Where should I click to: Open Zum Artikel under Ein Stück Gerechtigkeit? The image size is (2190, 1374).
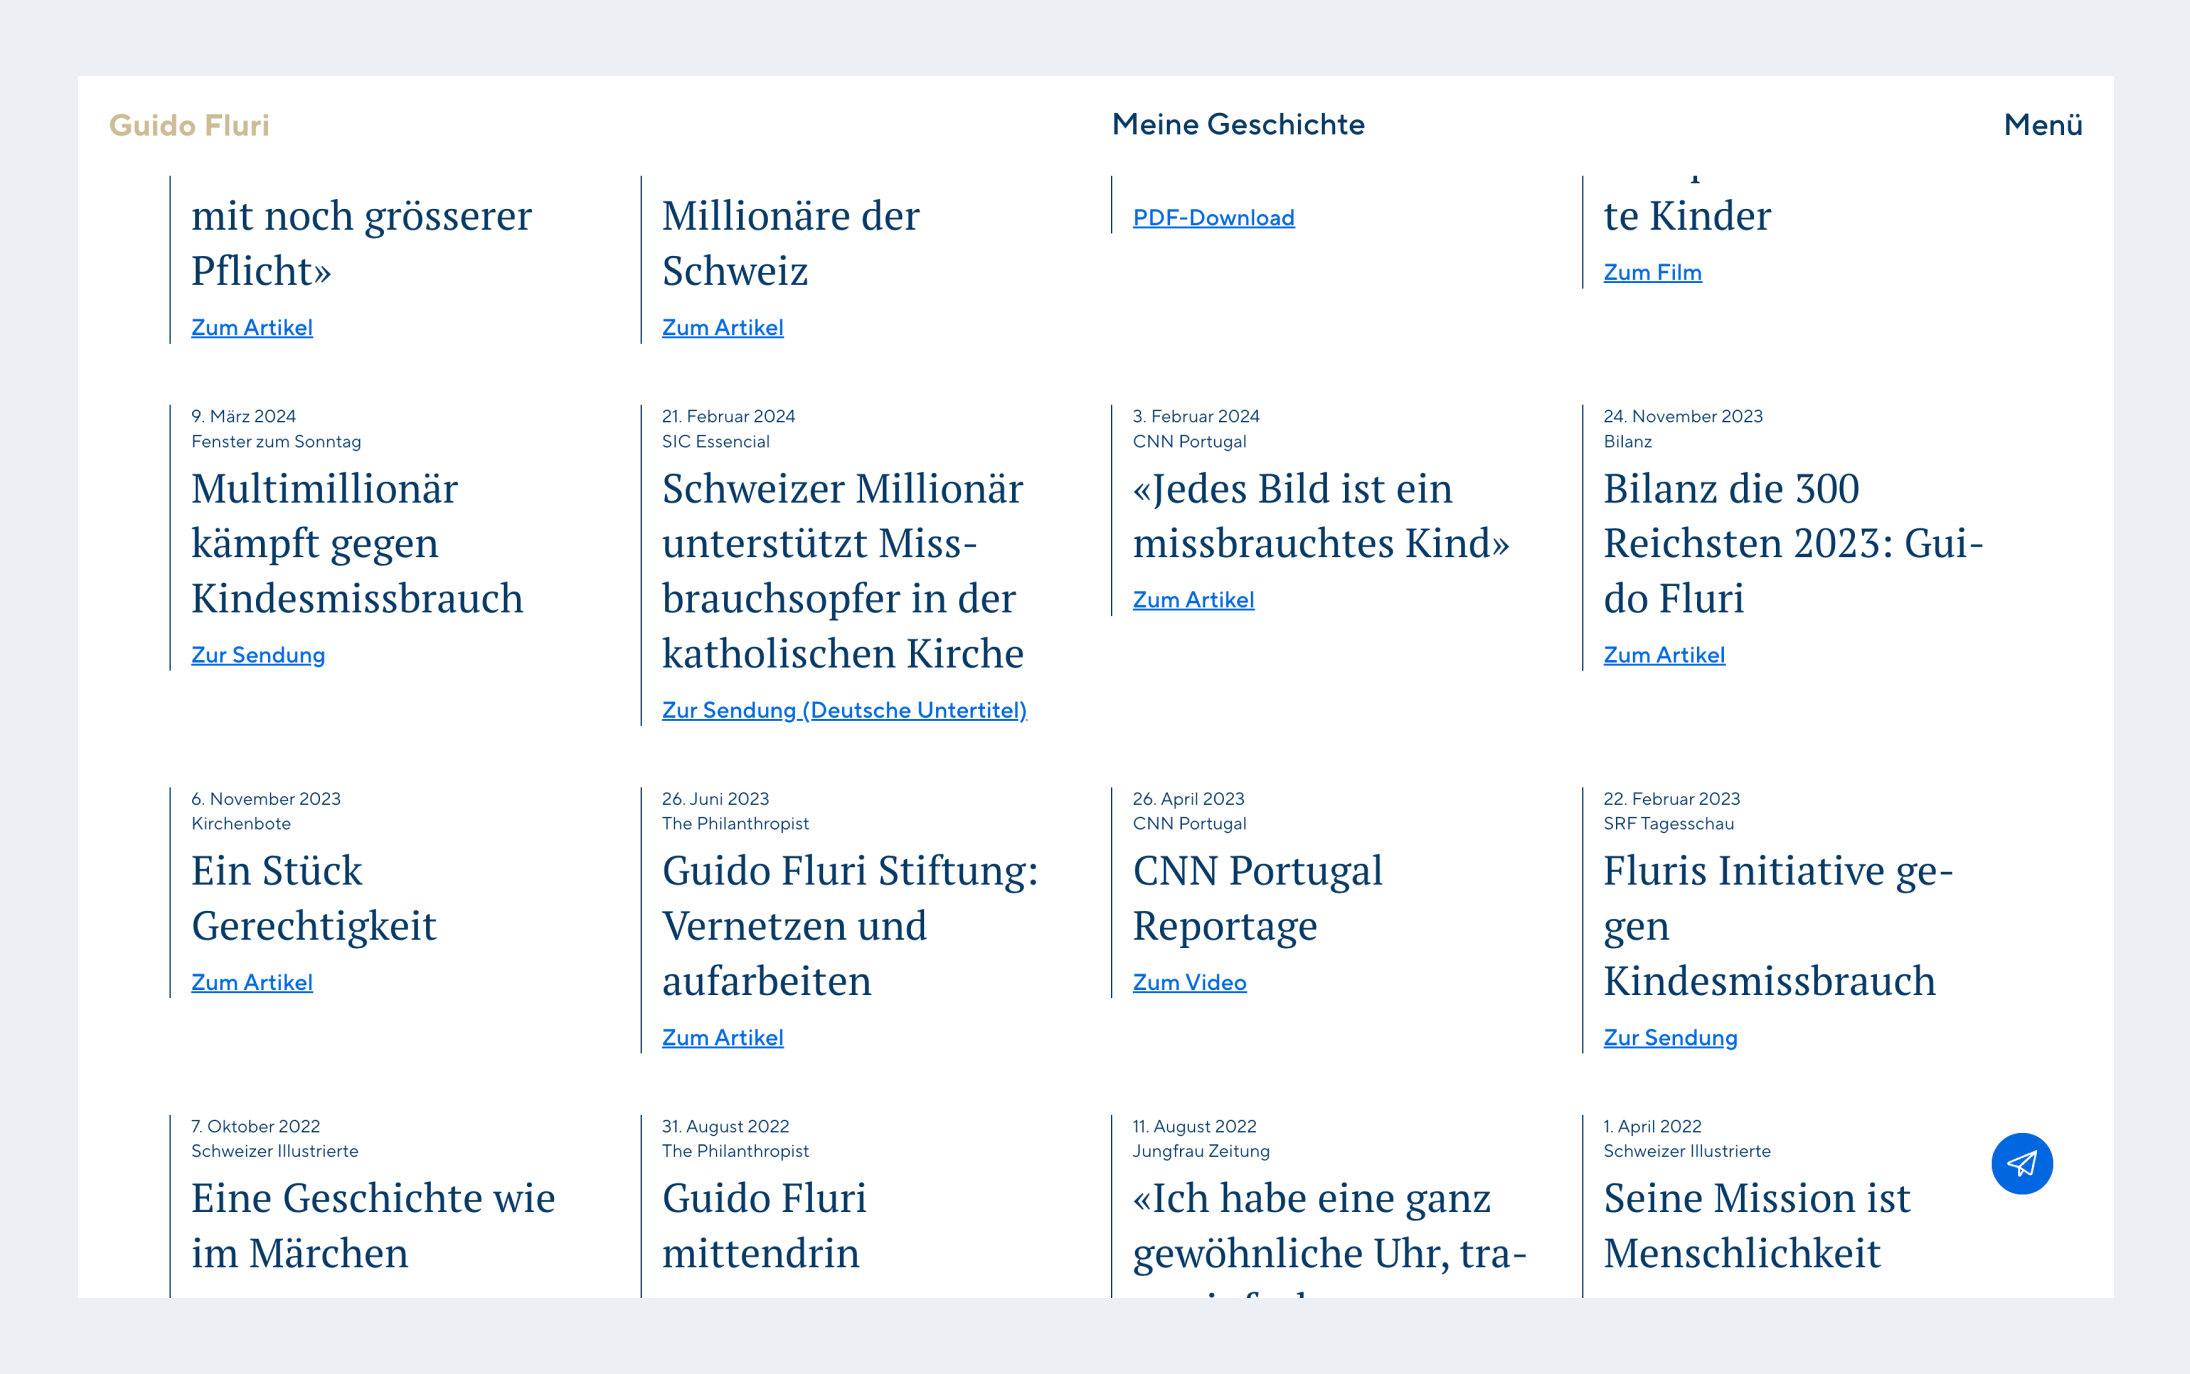click(252, 982)
